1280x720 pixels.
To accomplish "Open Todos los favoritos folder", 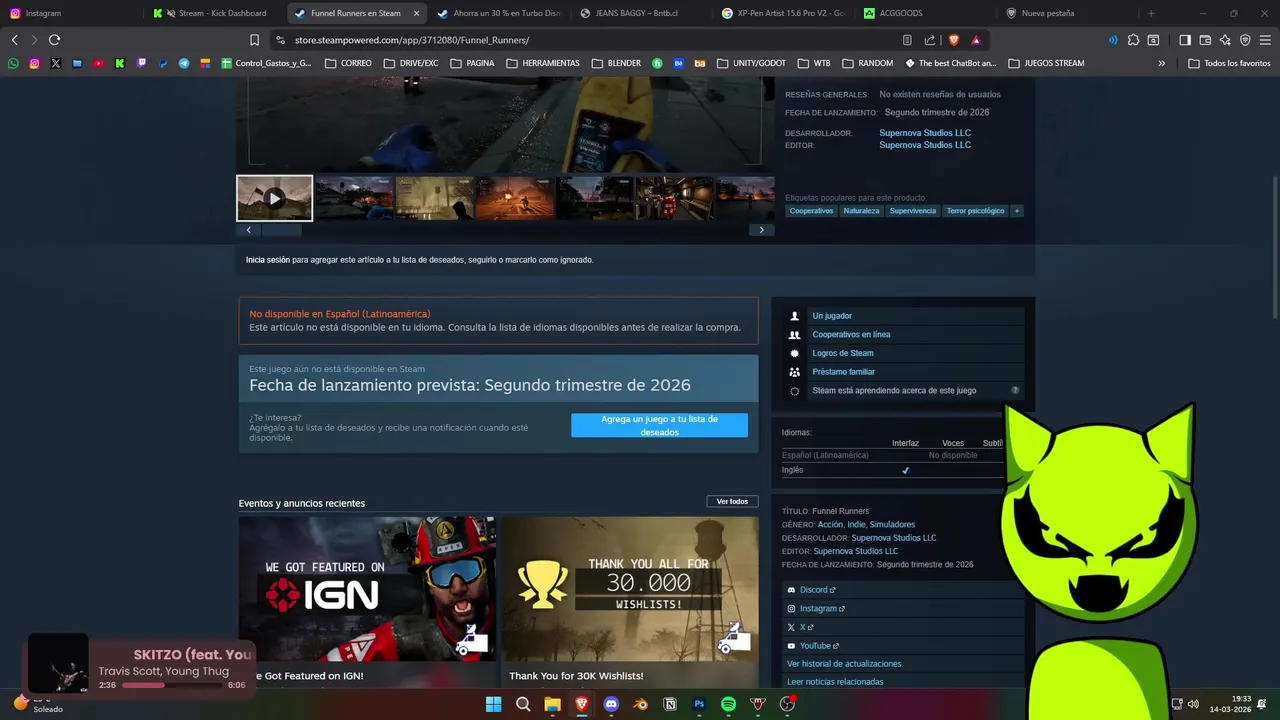I will [x=1229, y=63].
